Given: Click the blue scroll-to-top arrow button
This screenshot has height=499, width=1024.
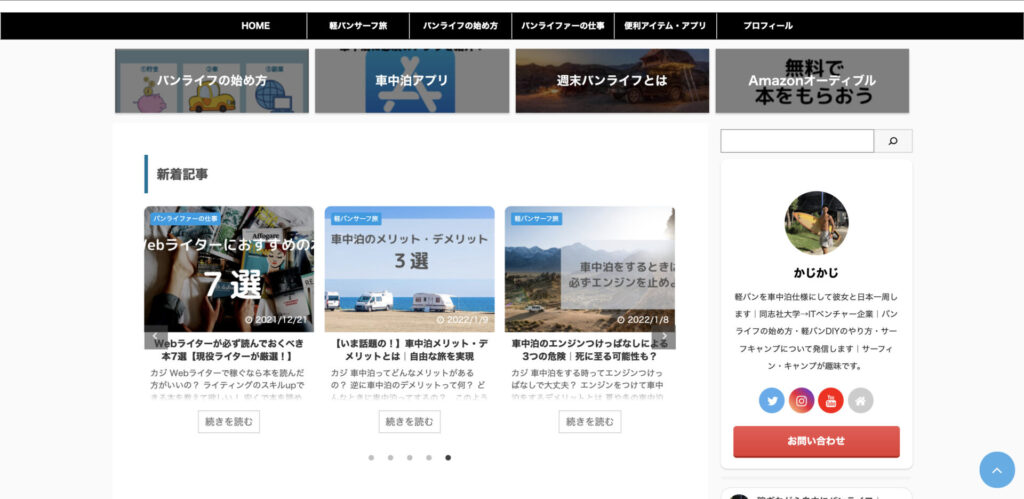Looking at the screenshot, I should pyautogui.click(x=997, y=470).
